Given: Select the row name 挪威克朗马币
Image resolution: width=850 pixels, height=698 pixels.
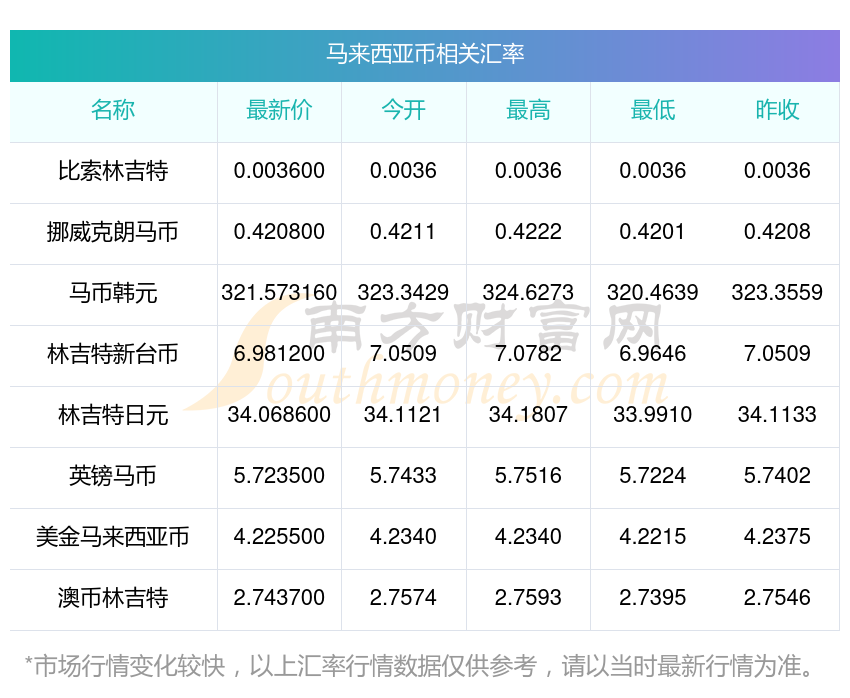Looking at the screenshot, I should pyautogui.click(x=113, y=232).
